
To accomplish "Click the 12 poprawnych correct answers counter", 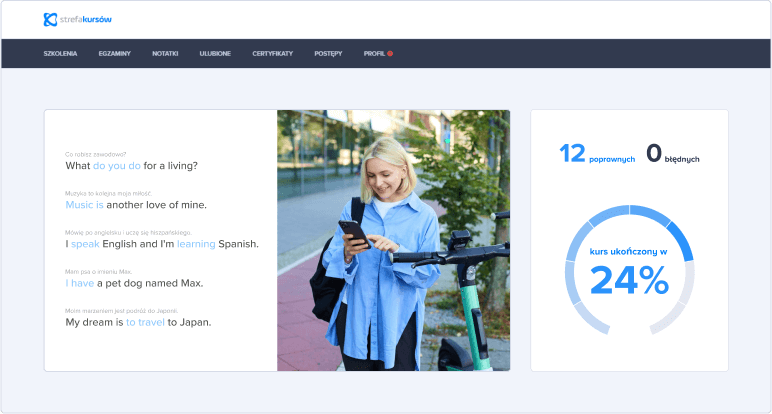I will pyautogui.click(x=597, y=154).
